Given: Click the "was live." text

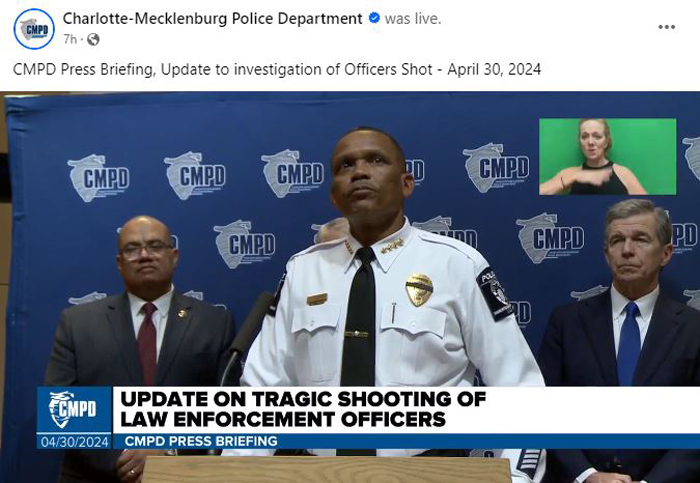Looking at the screenshot, I should (x=412, y=18).
